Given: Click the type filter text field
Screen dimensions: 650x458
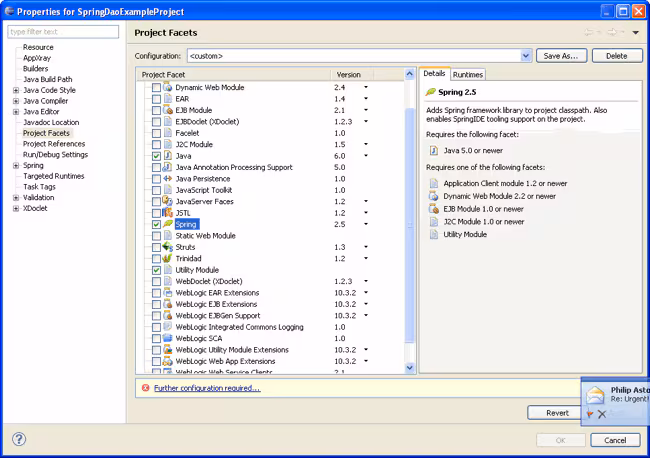Looking at the screenshot, I should tap(62, 32).
